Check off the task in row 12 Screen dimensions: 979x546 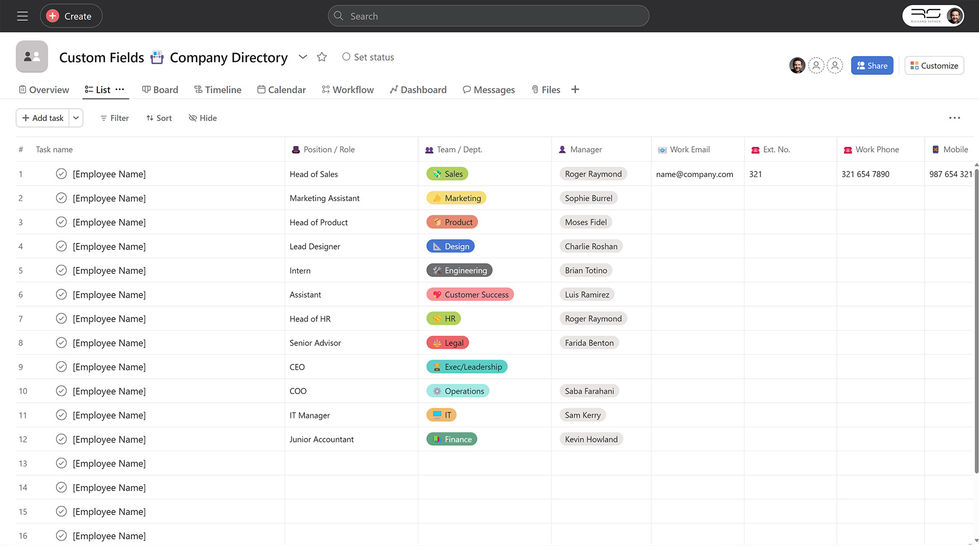coord(61,439)
